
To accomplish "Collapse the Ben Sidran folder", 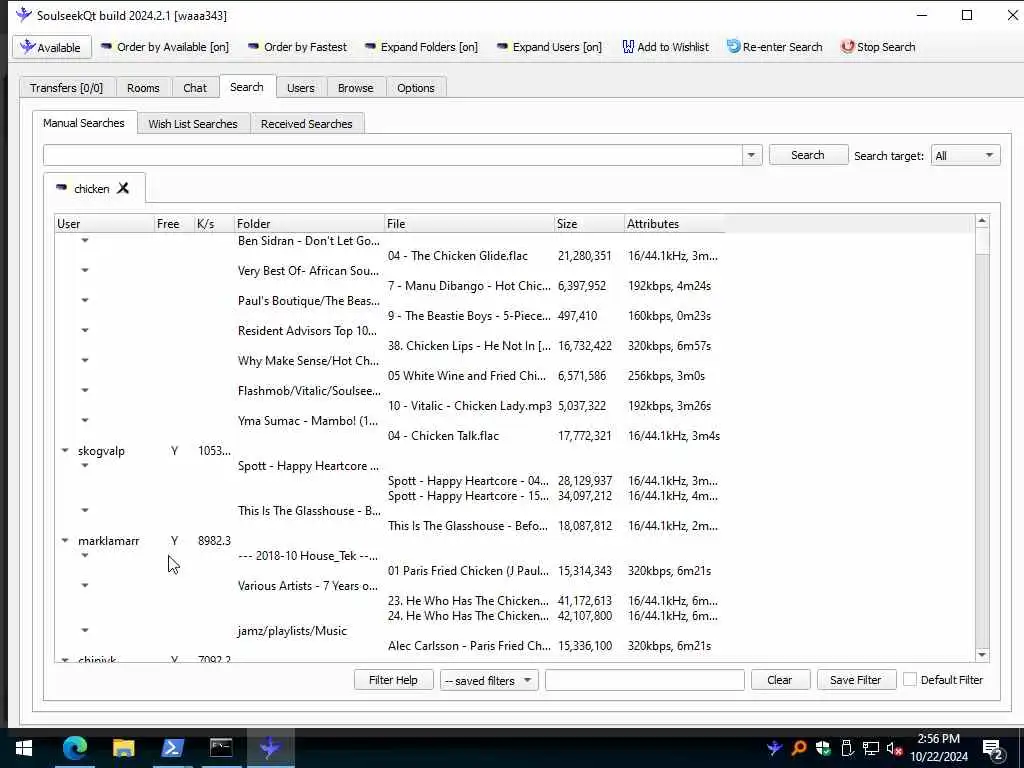I will 85,240.
